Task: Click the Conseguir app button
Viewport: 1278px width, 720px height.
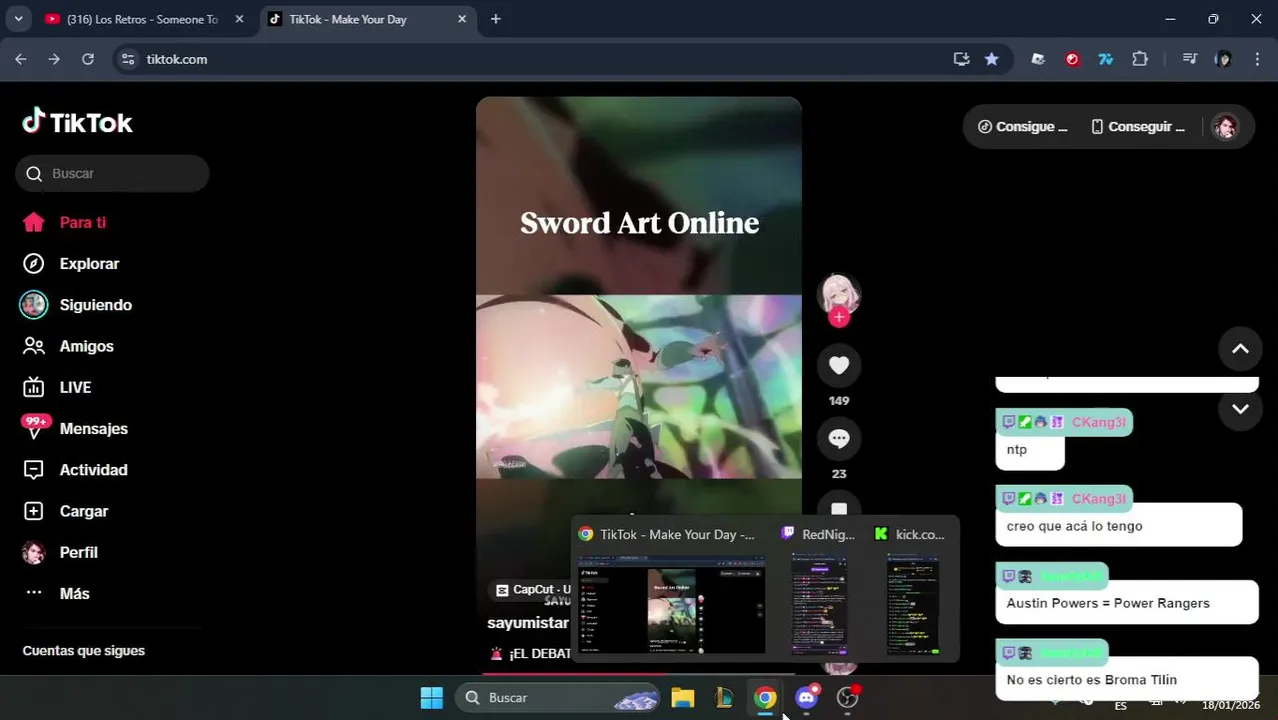Action: [1138, 127]
